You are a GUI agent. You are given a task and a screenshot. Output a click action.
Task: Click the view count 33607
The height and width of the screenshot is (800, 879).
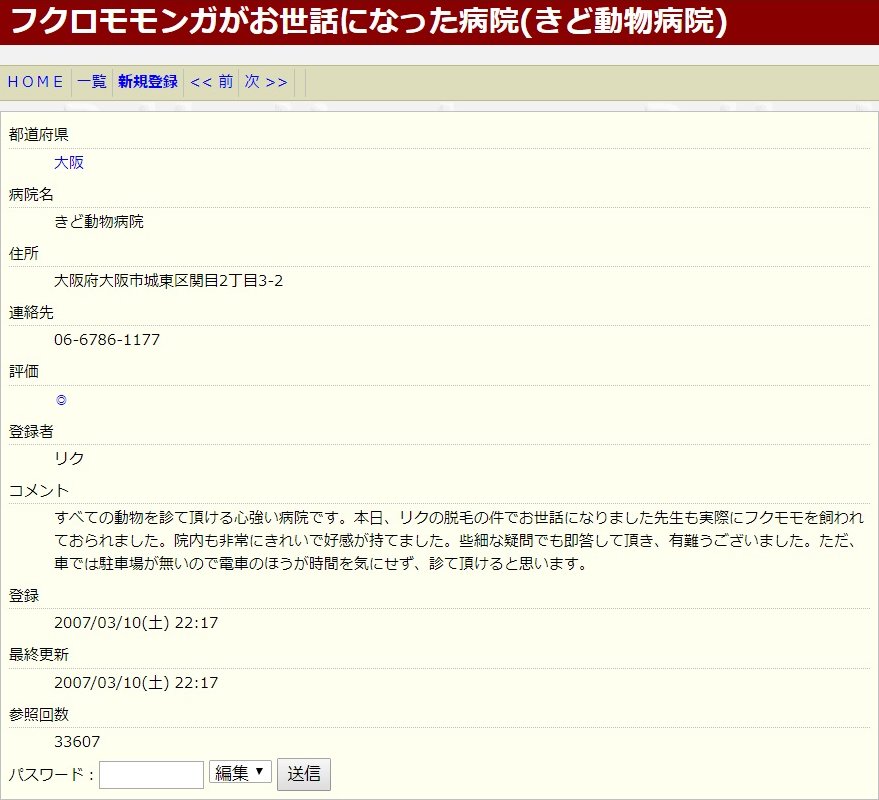click(77, 742)
